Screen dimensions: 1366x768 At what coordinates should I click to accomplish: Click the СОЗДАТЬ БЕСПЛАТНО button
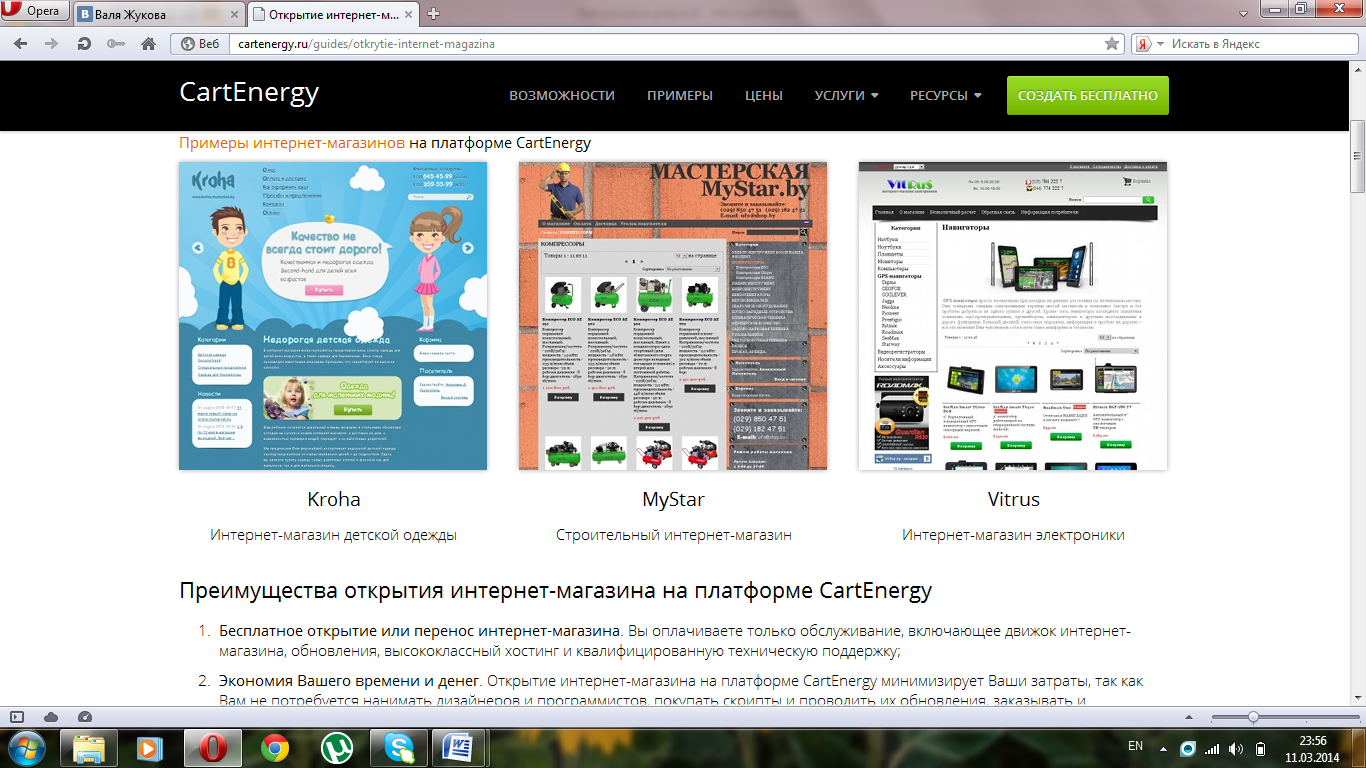pyautogui.click(x=1088, y=95)
